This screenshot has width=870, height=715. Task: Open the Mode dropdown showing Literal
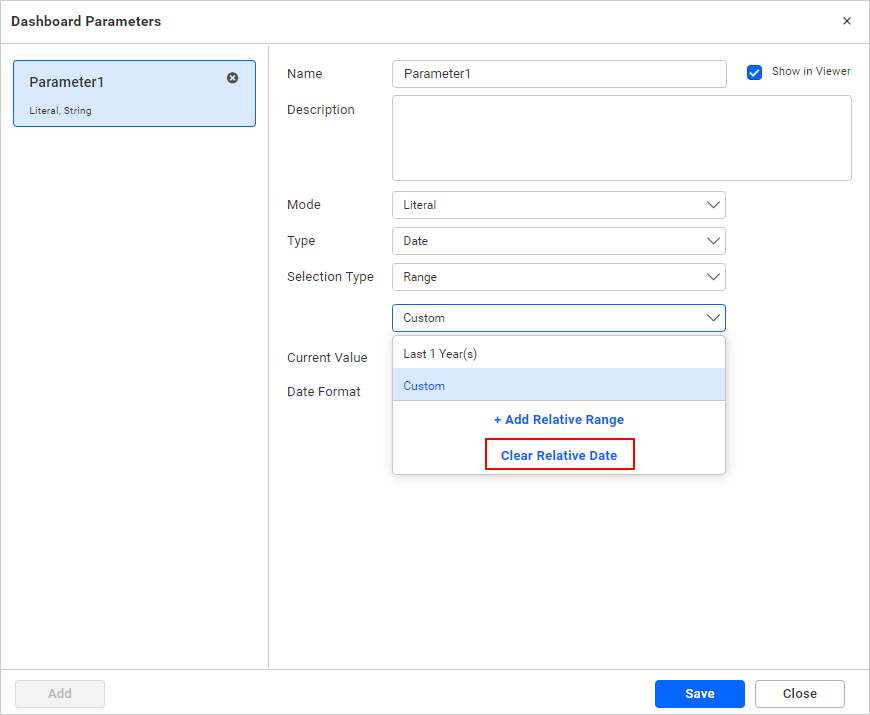(558, 204)
